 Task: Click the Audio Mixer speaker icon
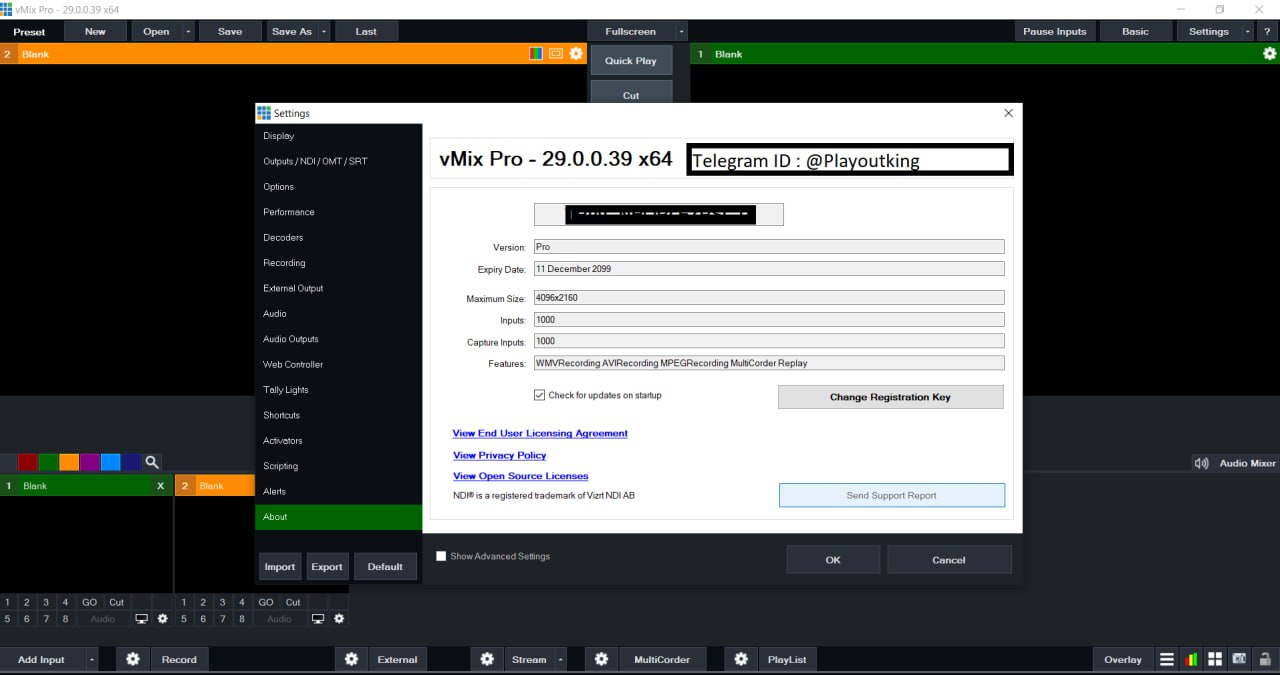tap(1202, 463)
